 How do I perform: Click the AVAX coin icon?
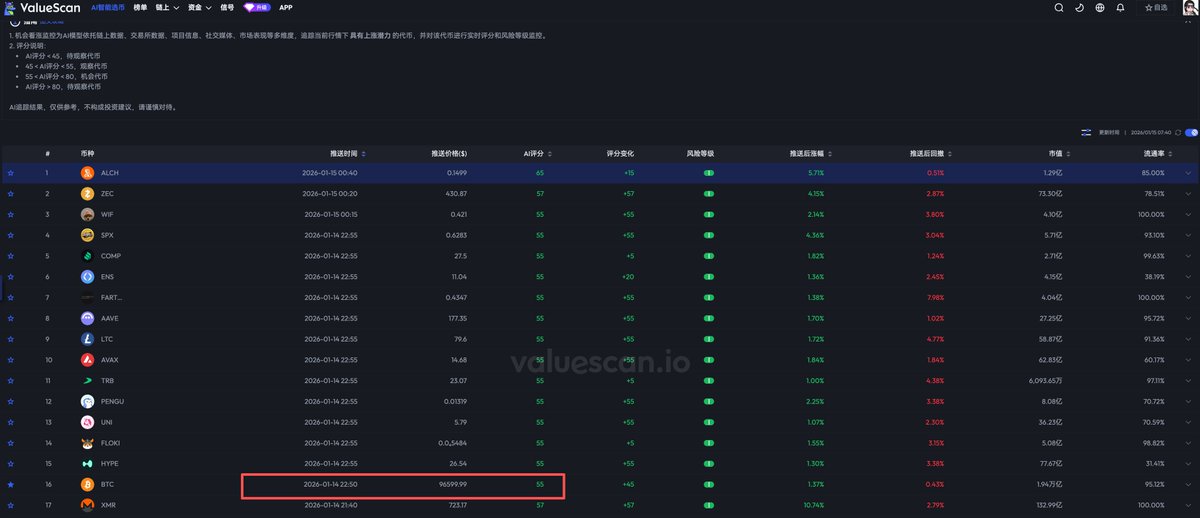pos(87,360)
